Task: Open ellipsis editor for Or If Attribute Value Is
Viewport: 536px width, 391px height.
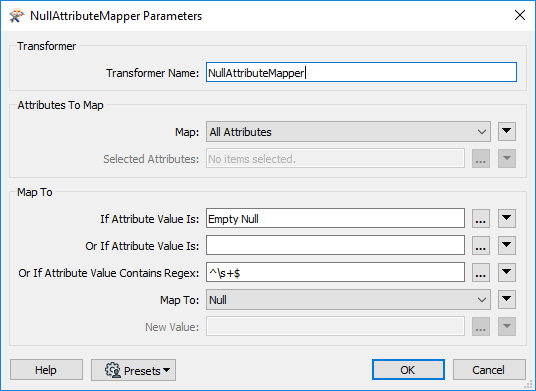Action: click(481, 245)
